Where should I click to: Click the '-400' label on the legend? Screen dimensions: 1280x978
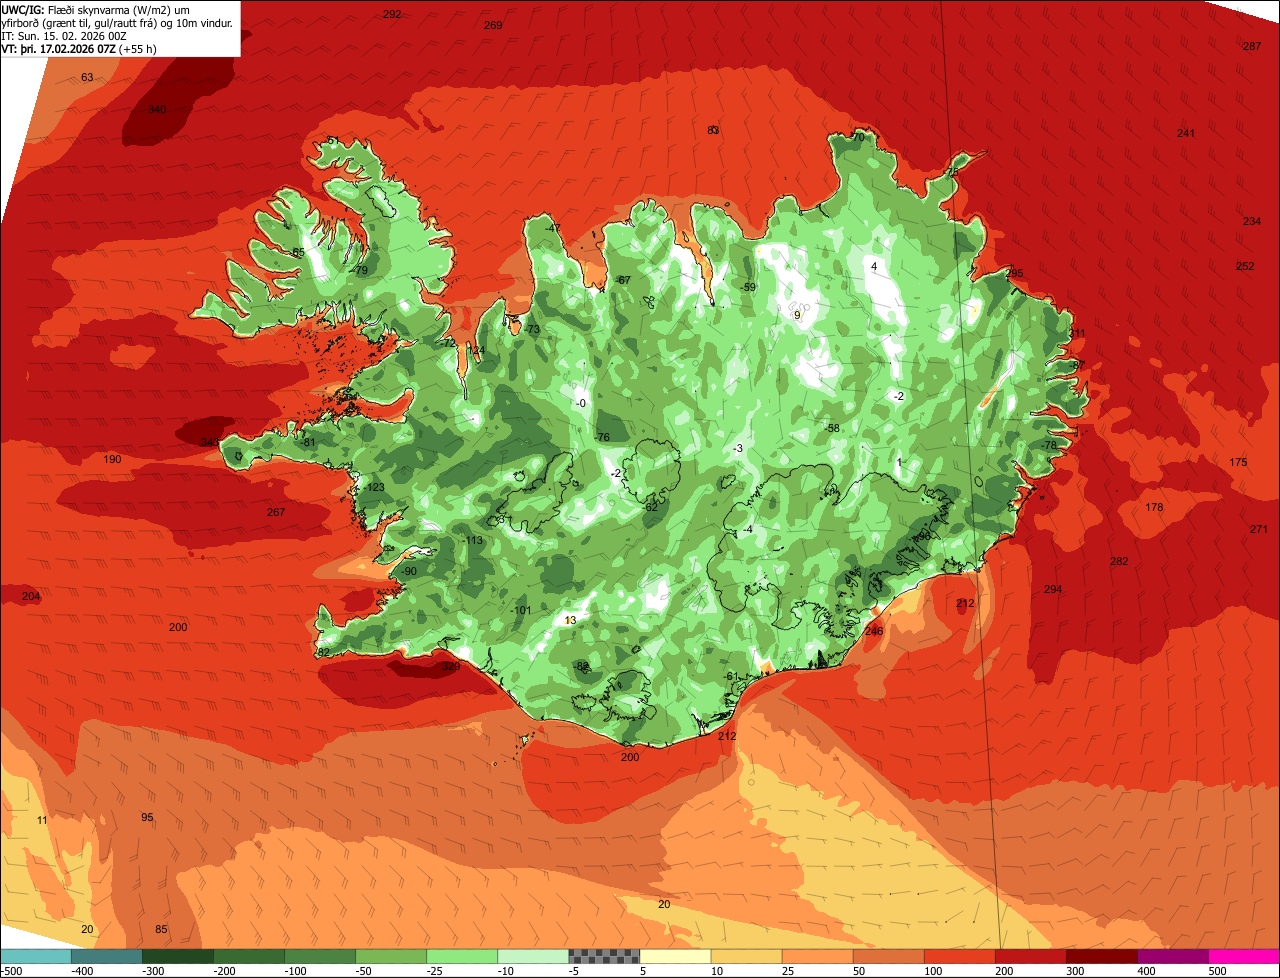[x=81, y=971]
